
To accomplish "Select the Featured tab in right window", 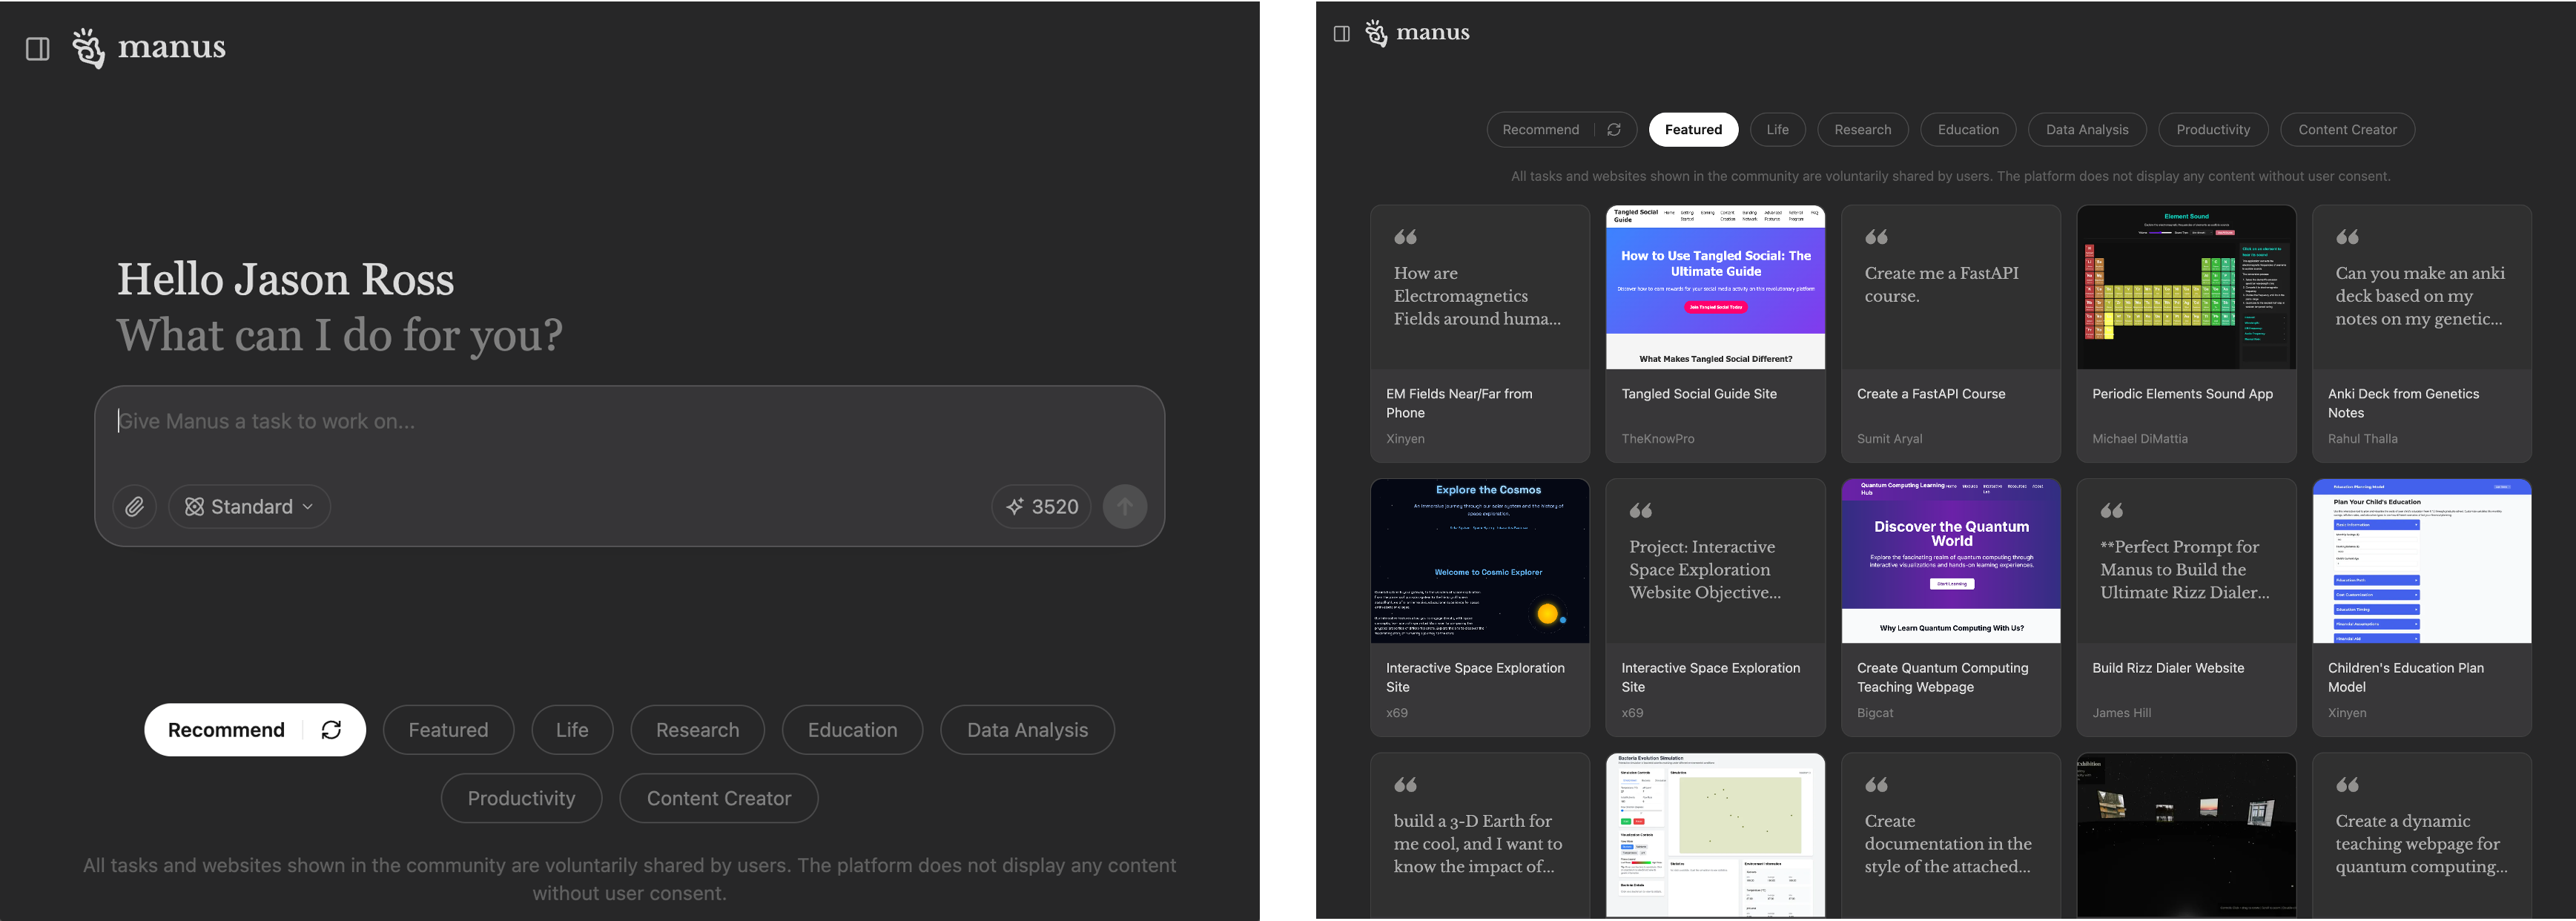I will pyautogui.click(x=1692, y=130).
